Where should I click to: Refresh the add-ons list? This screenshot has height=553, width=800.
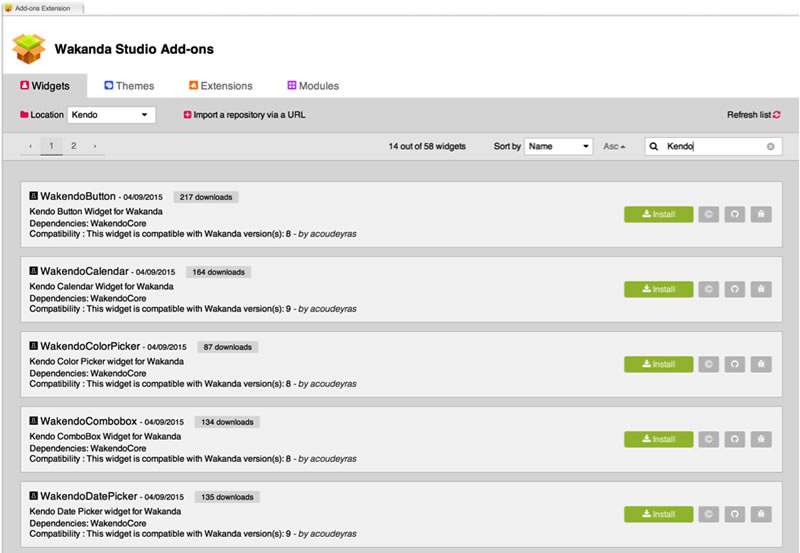pos(754,115)
